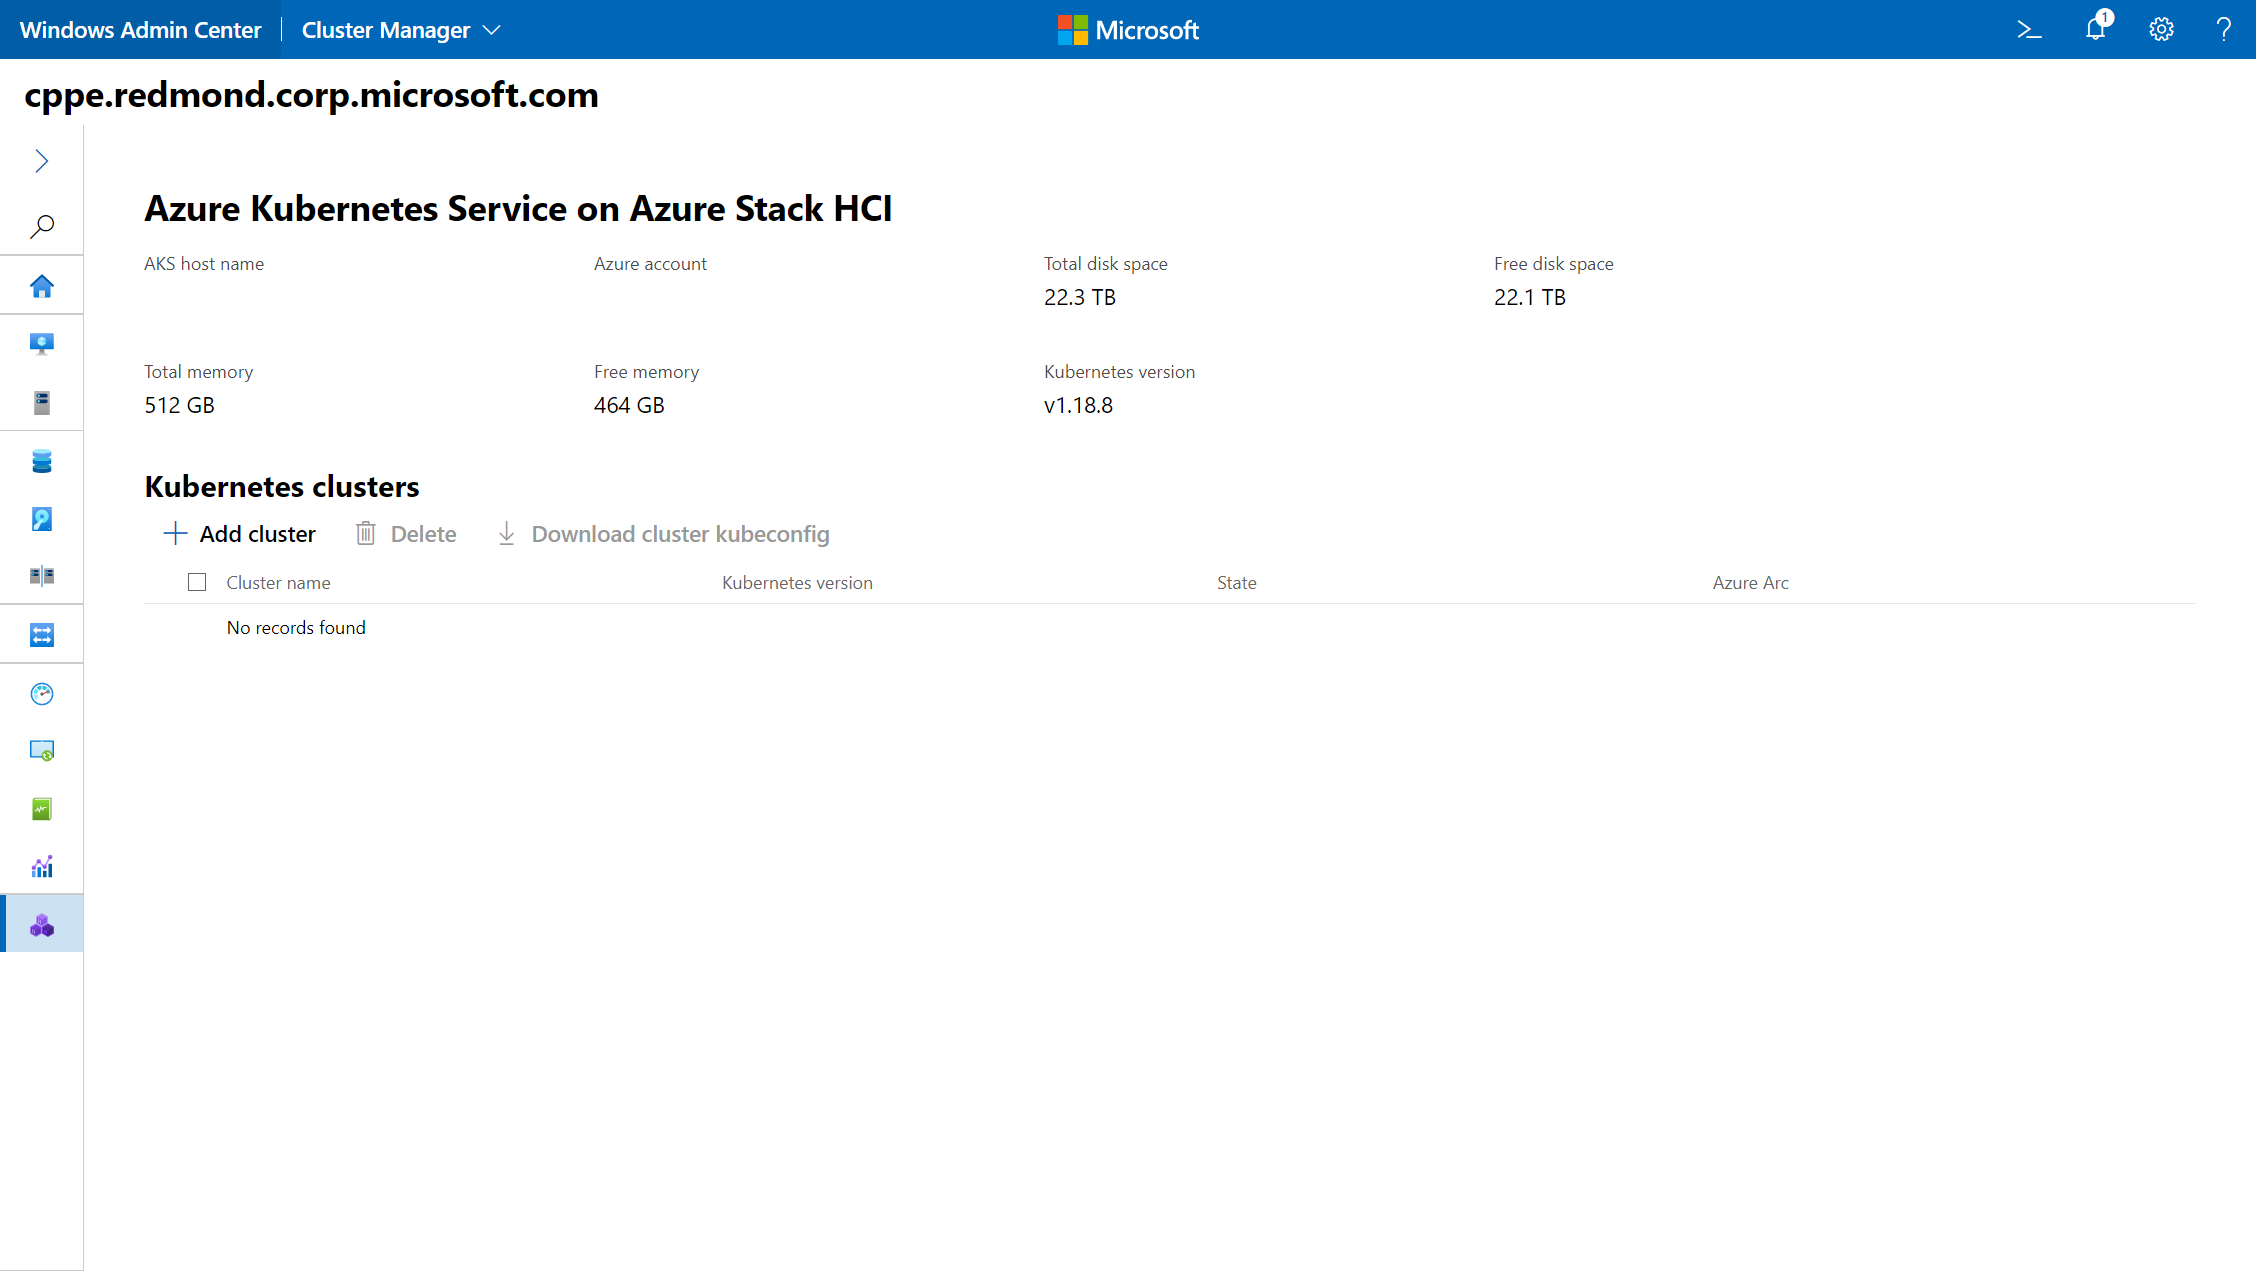Click the Free memory value 464 GB
The width and height of the screenshot is (2256, 1271).
[629, 405]
